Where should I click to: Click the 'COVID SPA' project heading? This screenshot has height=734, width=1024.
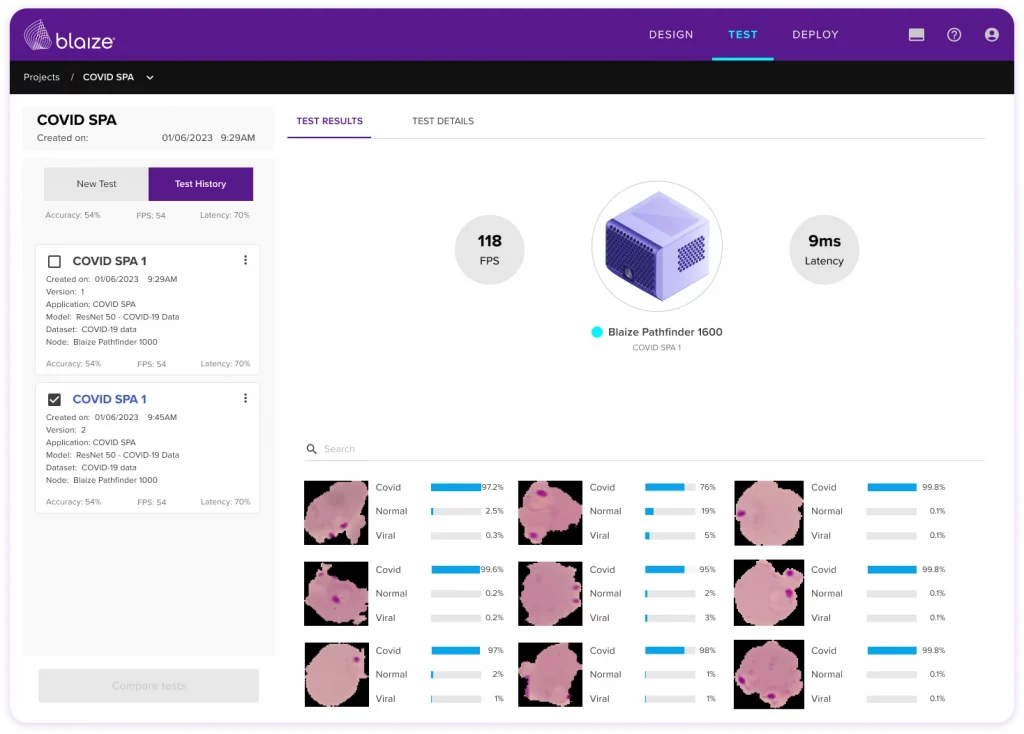[x=76, y=120]
